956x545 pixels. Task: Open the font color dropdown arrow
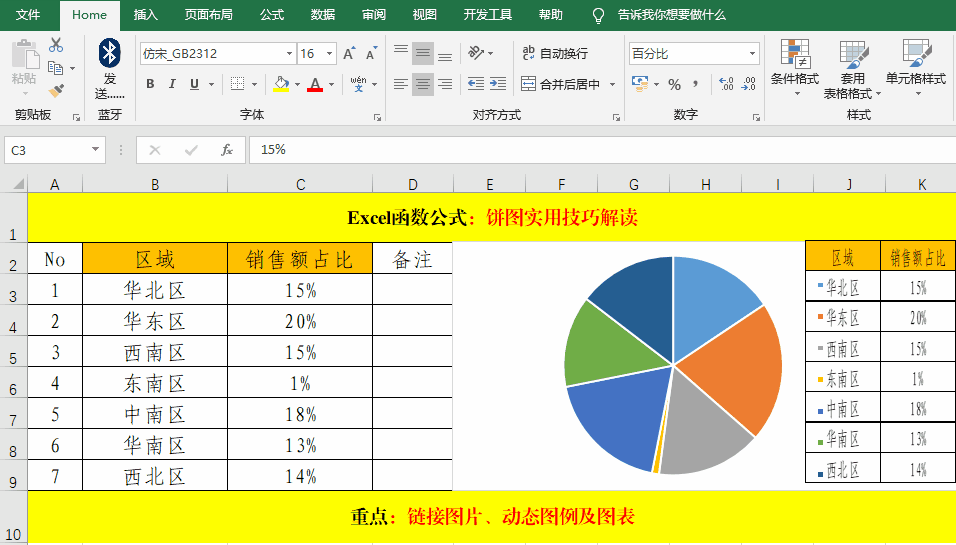[x=331, y=84]
